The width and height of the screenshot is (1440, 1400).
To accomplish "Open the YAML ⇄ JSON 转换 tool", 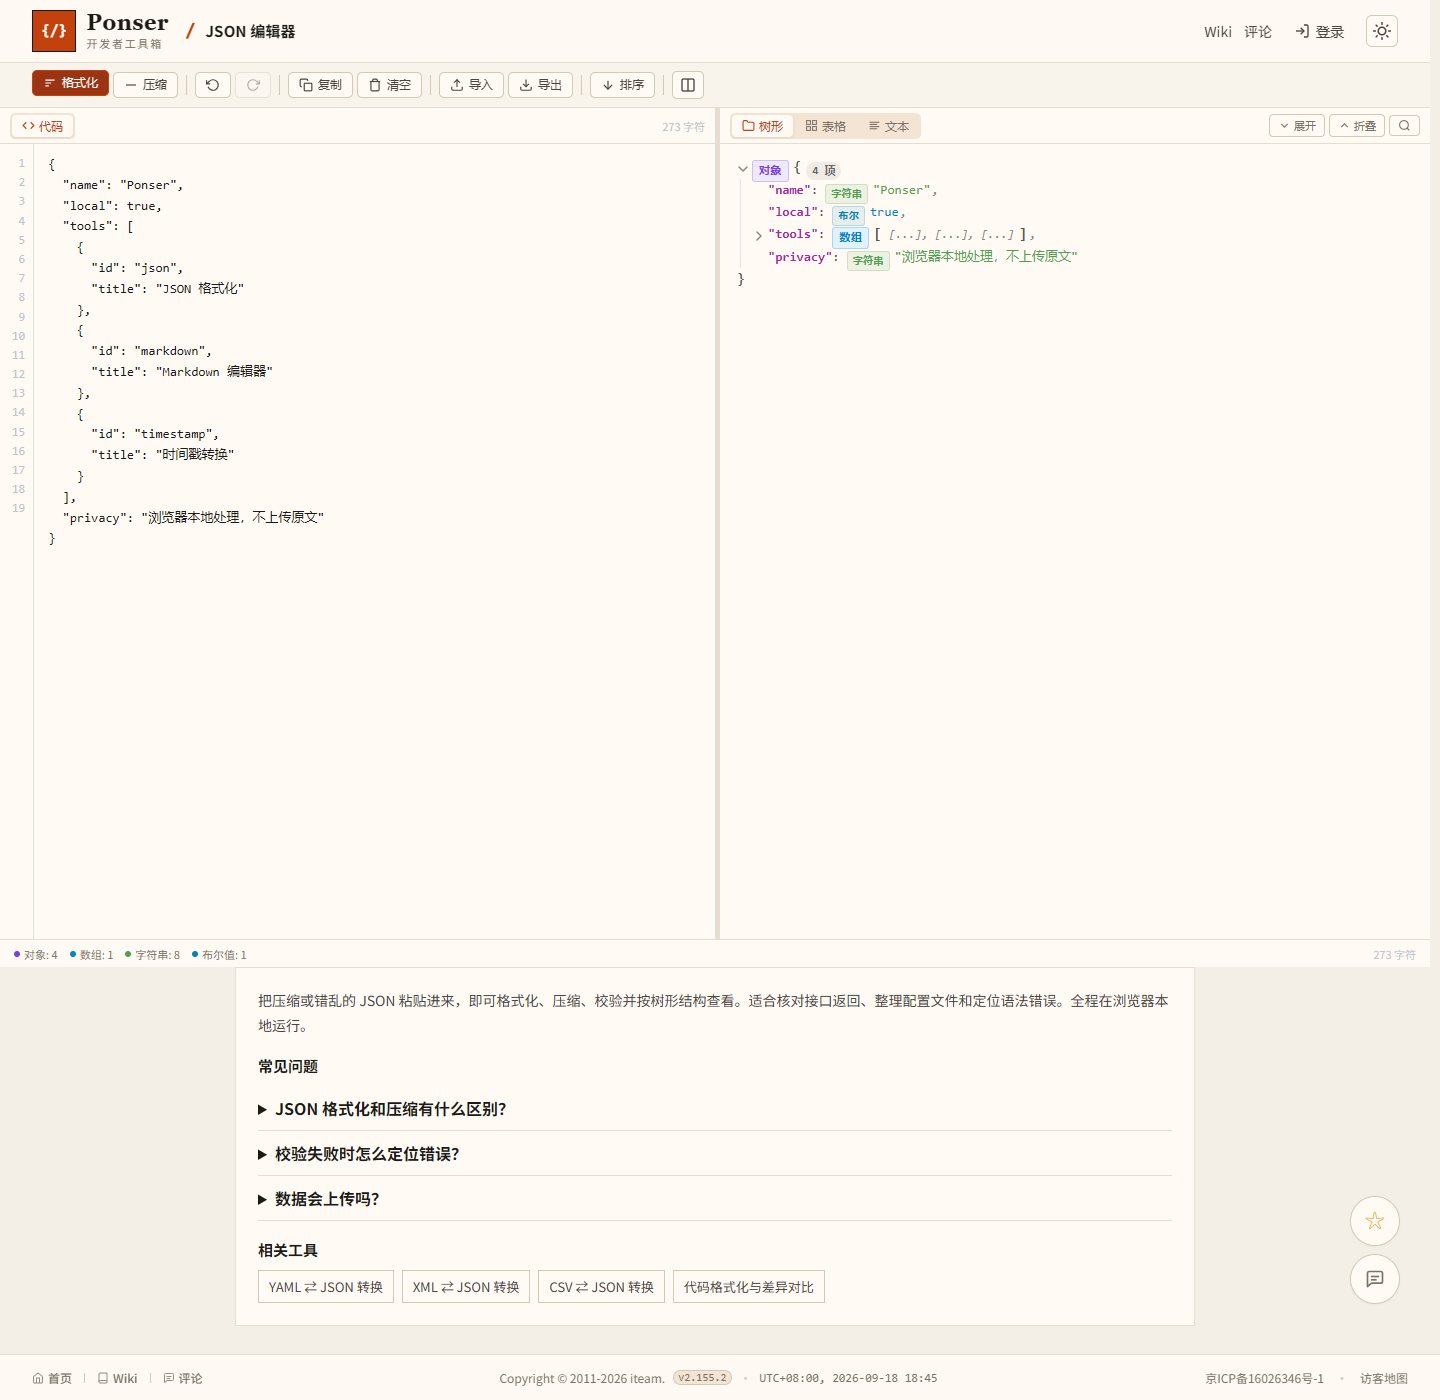I will pos(326,1287).
